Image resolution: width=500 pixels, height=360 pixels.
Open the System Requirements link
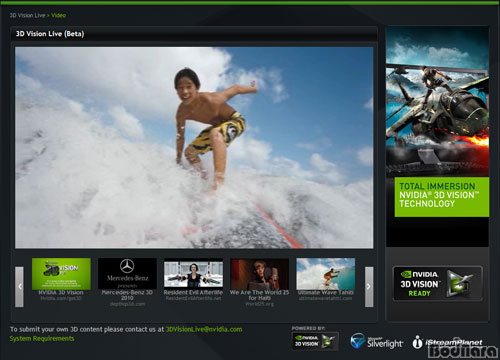42,339
